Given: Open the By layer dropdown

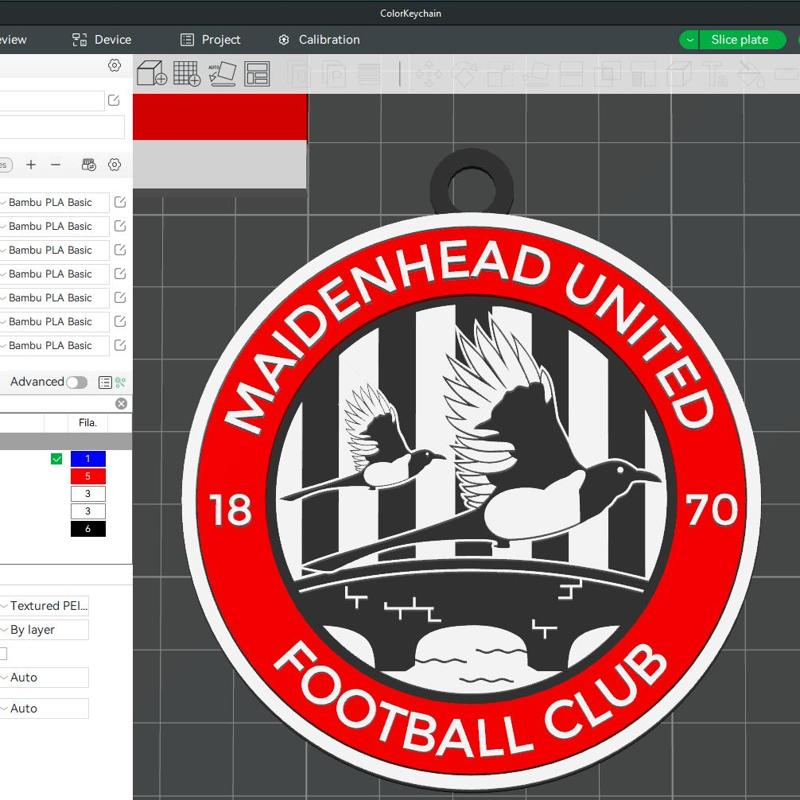Looking at the screenshot, I should 45,629.
